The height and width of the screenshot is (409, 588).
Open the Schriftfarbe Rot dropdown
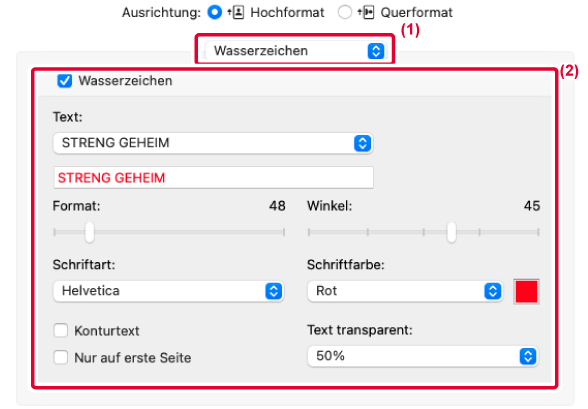point(405,291)
